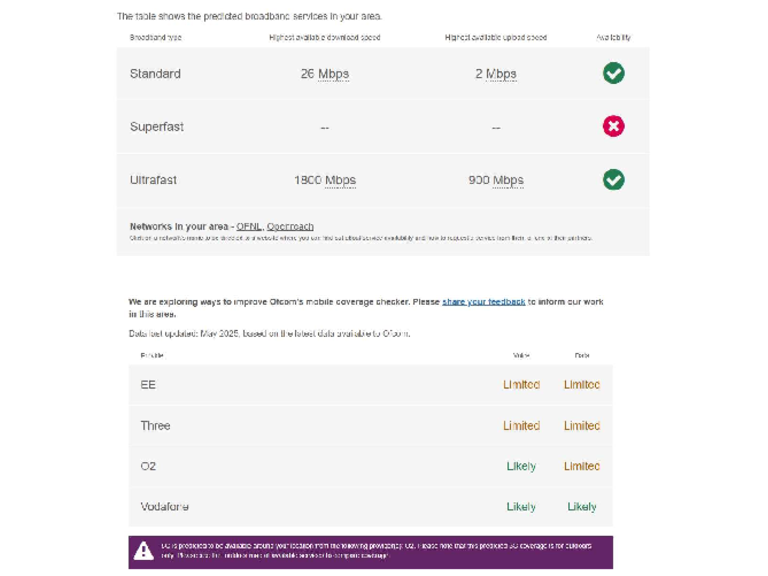Click the Standard broadband green availability checkmark
This screenshot has width=768, height=576.
tap(613, 73)
